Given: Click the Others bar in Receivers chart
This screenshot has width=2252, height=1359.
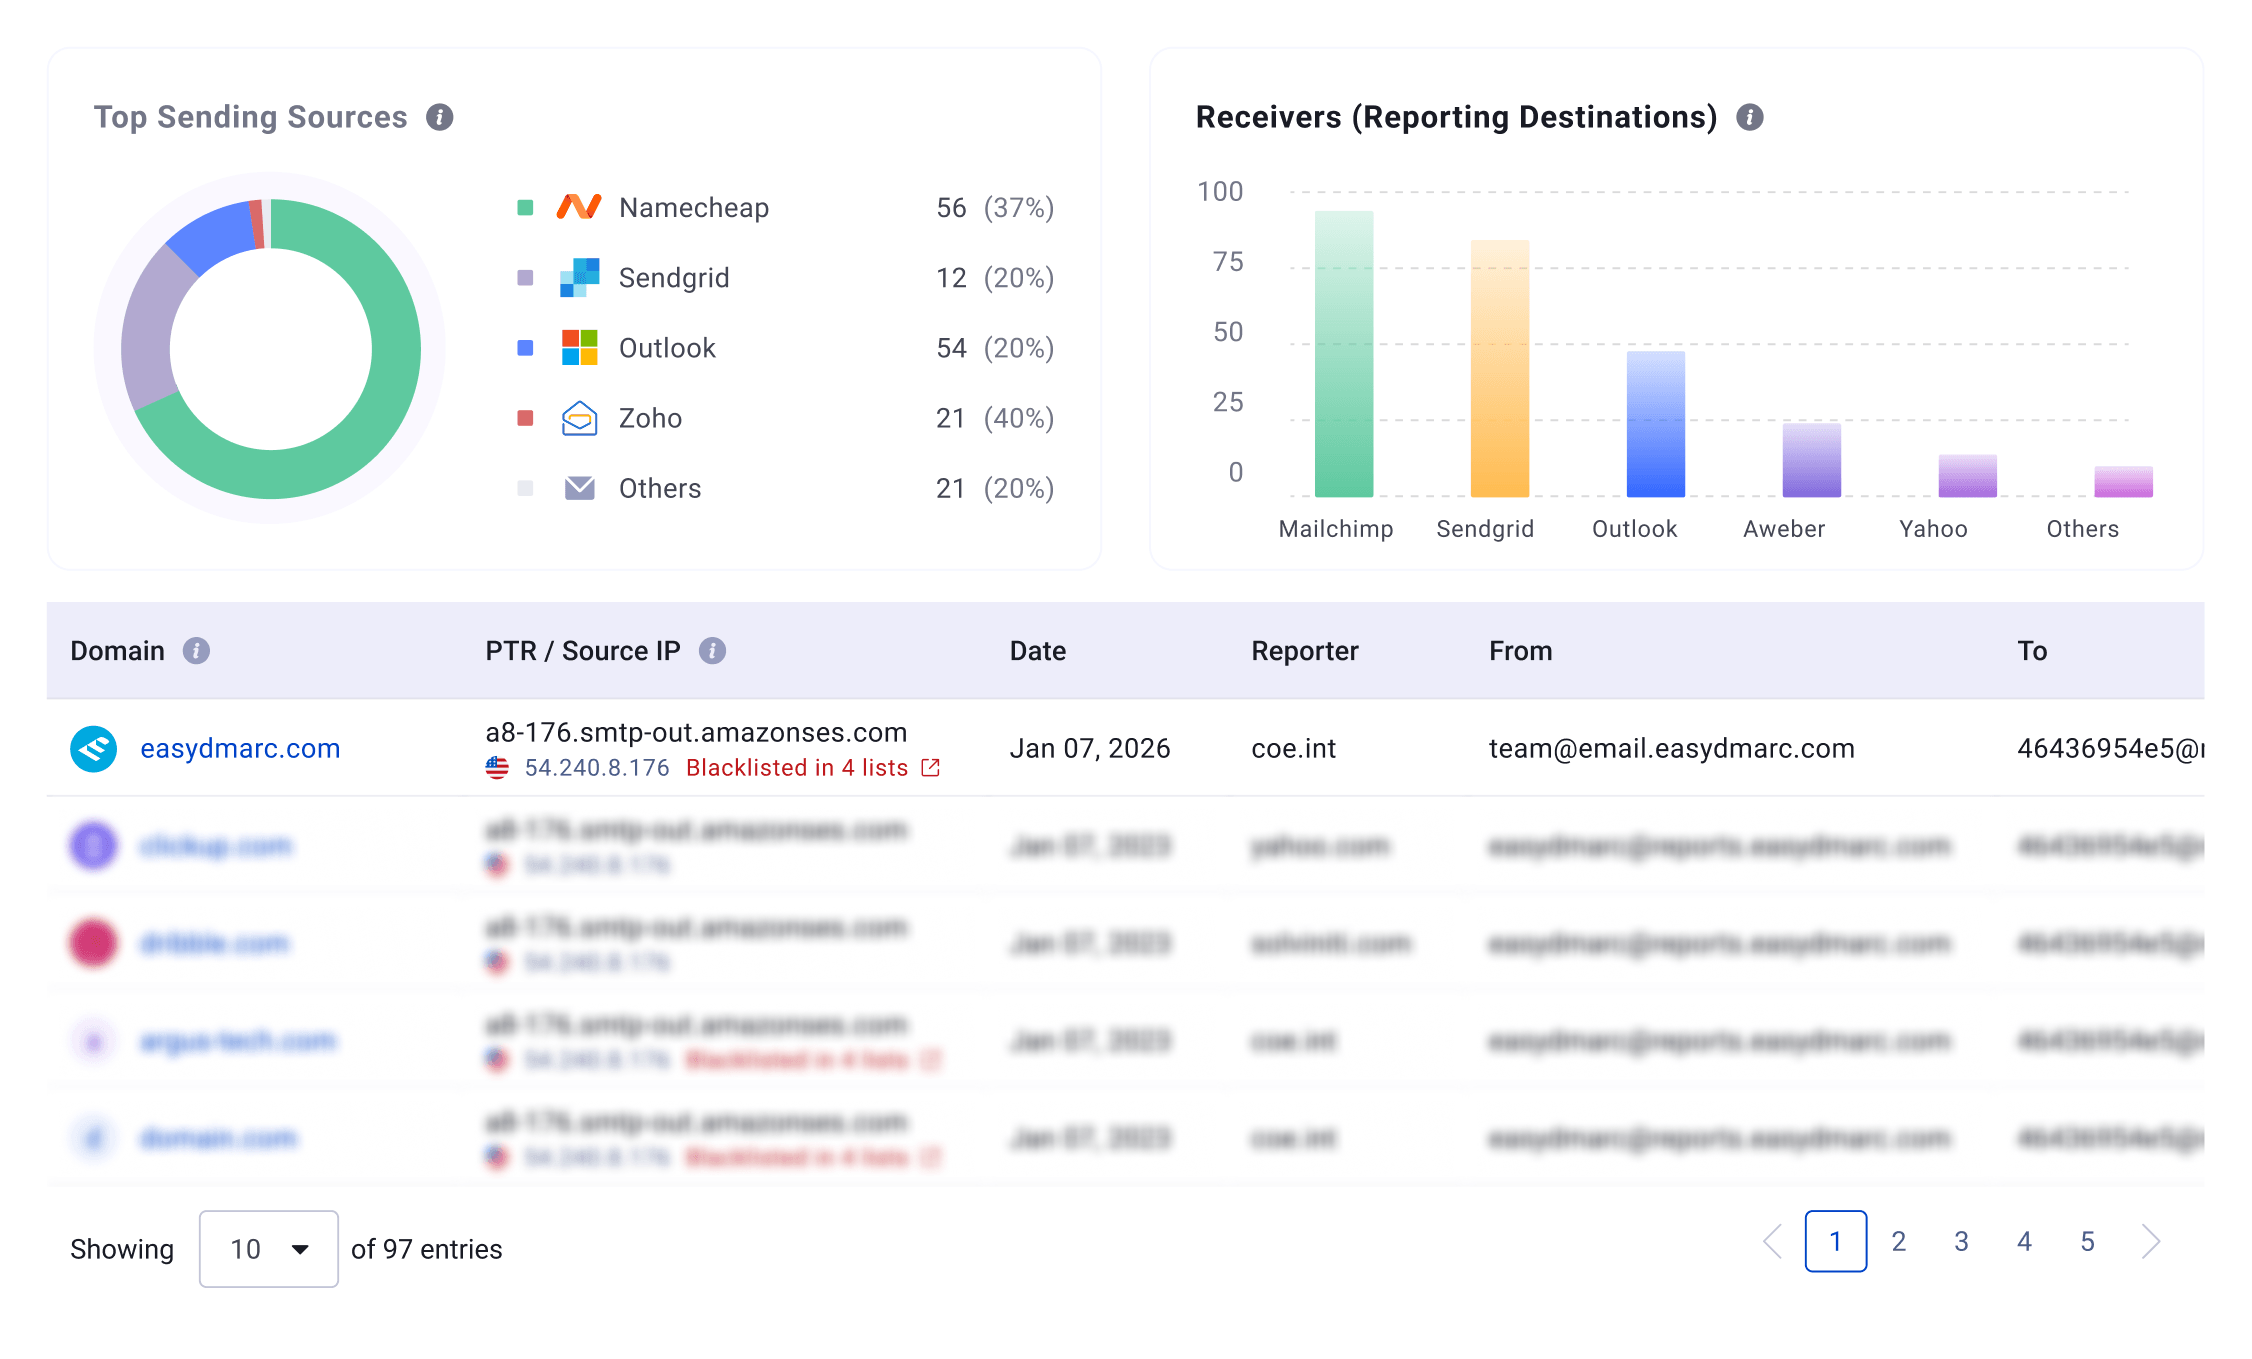Looking at the screenshot, I should pos(2123,482).
